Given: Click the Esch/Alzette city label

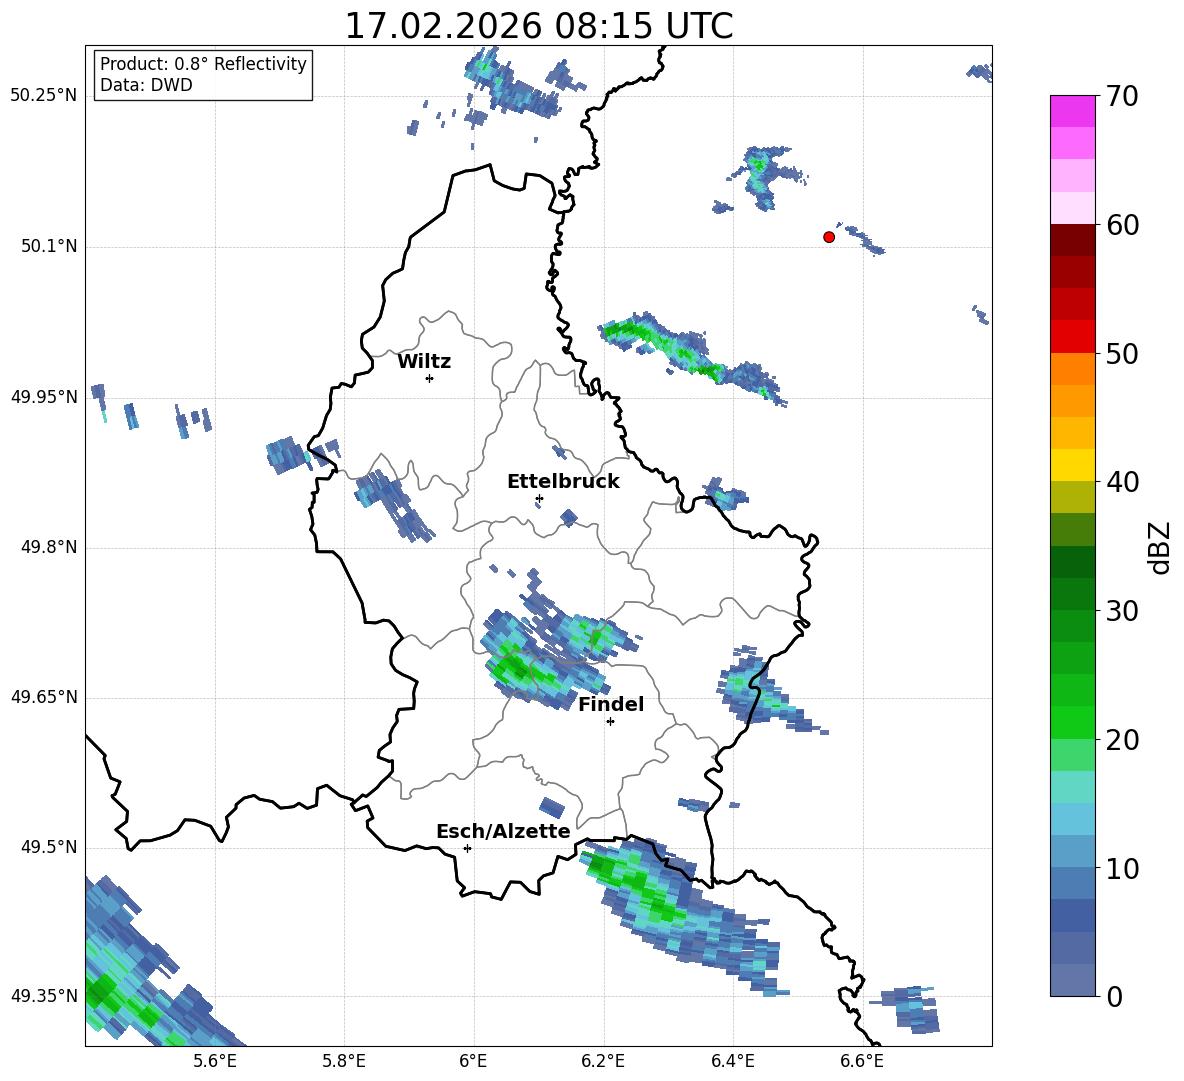Looking at the screenshot, I should tap(503, 831).
